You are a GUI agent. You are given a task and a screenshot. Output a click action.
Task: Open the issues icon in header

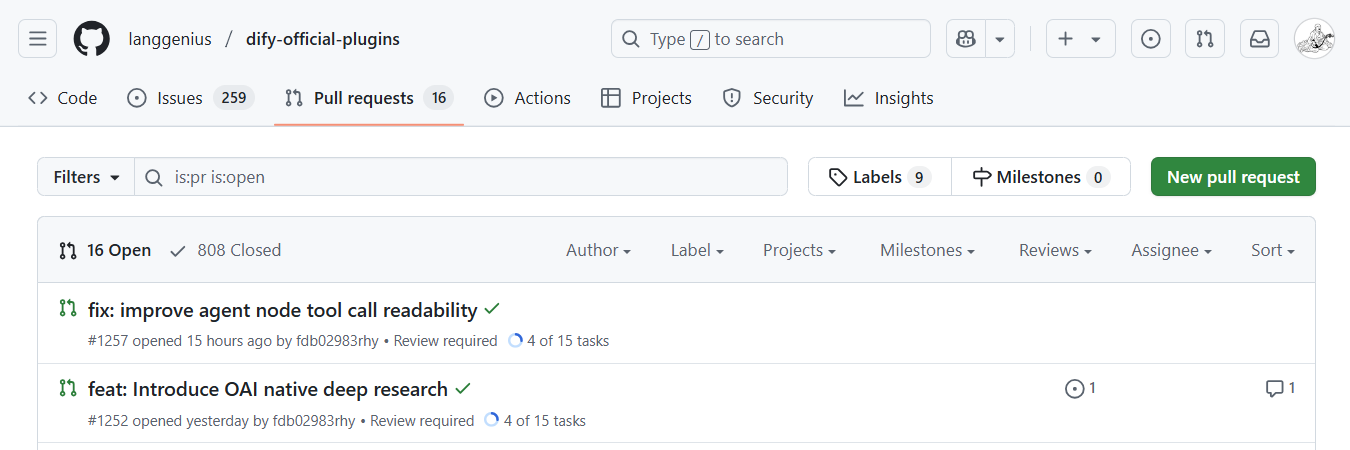tap(1151, 39)
